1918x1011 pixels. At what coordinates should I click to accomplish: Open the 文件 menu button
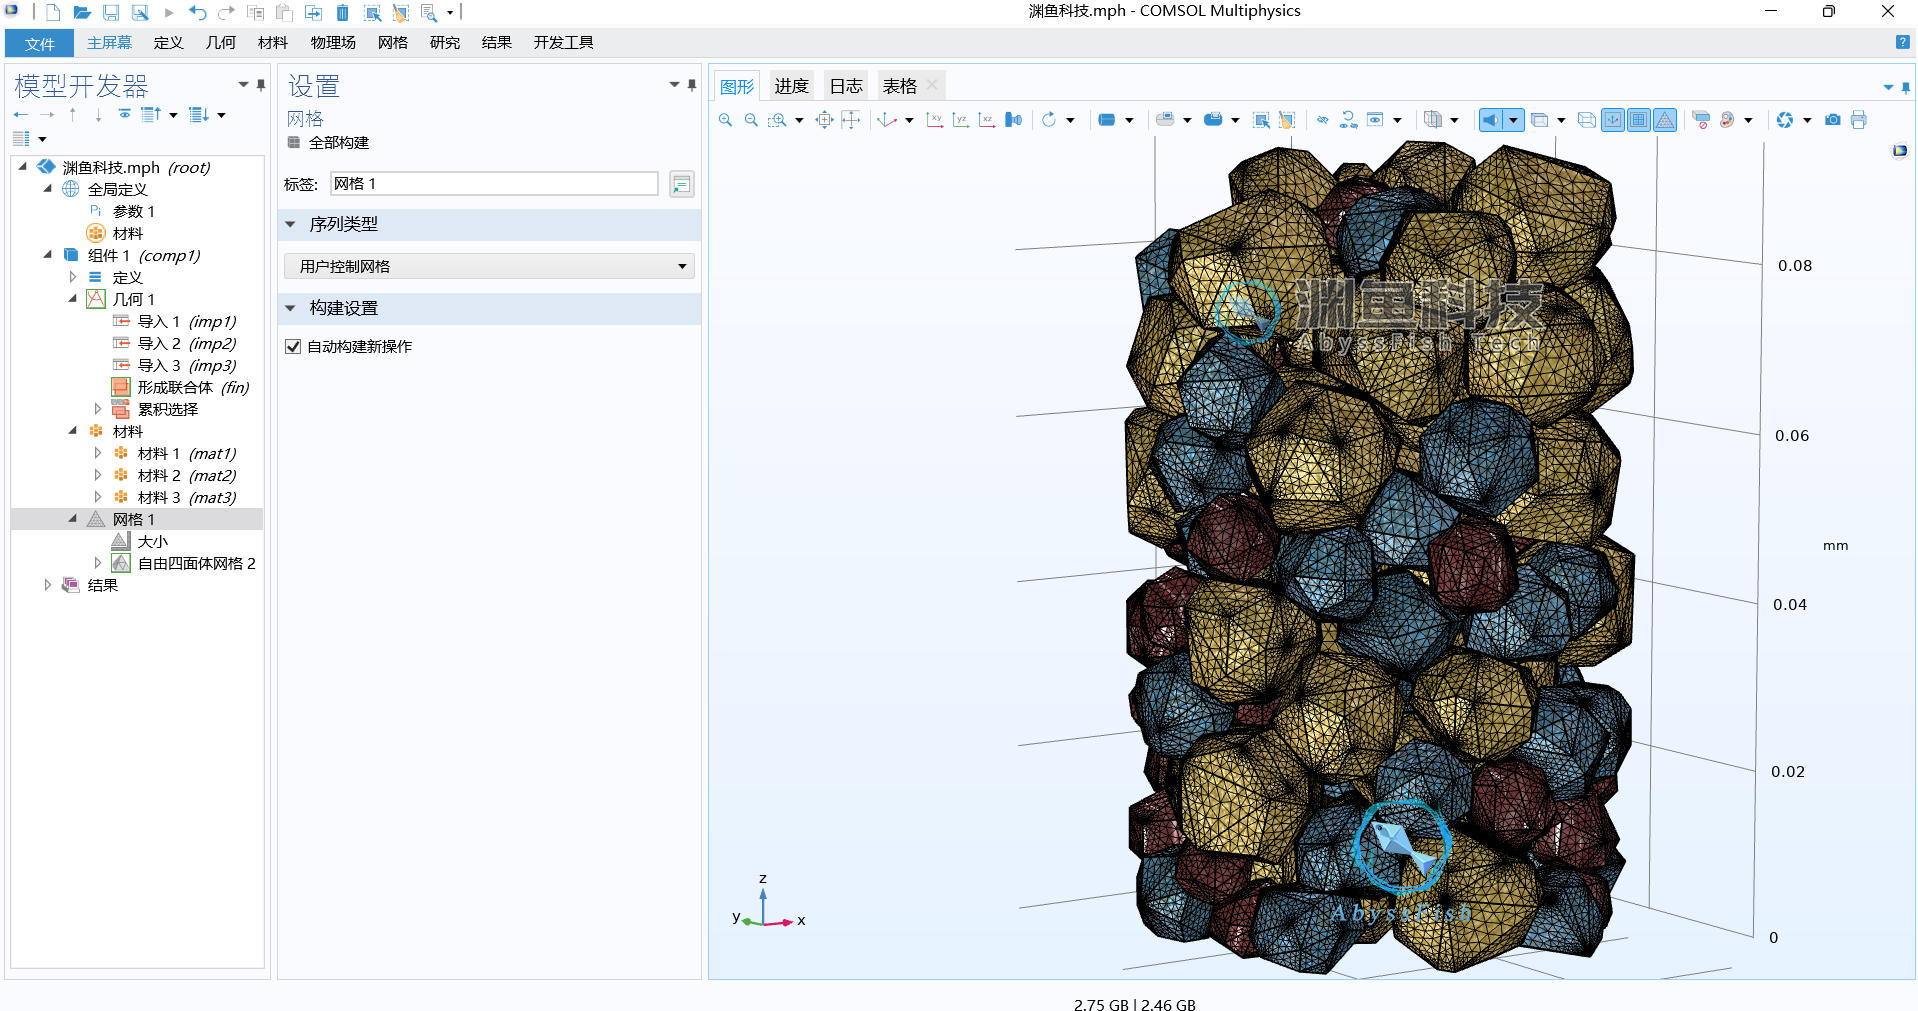click(39, 44)
